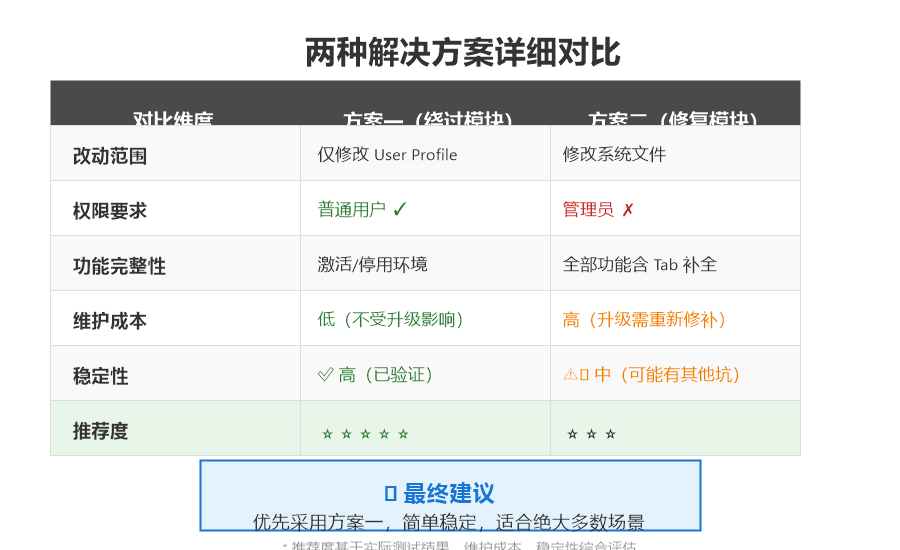Click the 方案二 column header

pyautogui.click(x=672, y=118)
